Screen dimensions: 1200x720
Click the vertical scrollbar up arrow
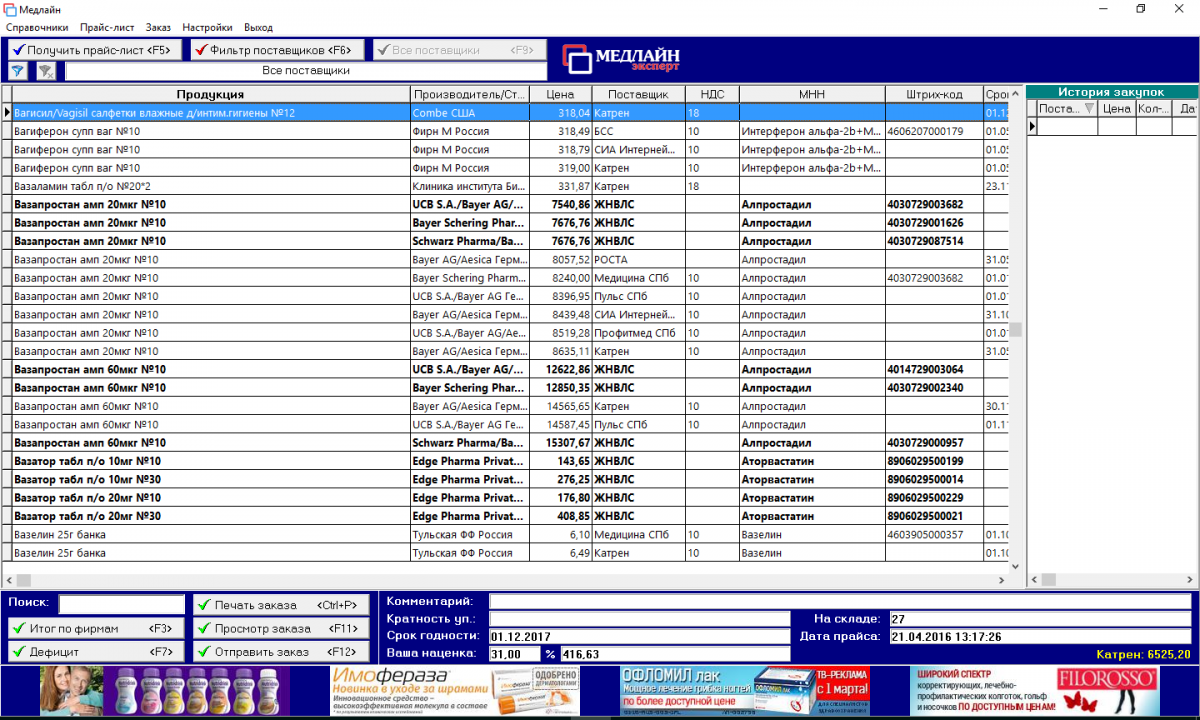pos(1015,93)
